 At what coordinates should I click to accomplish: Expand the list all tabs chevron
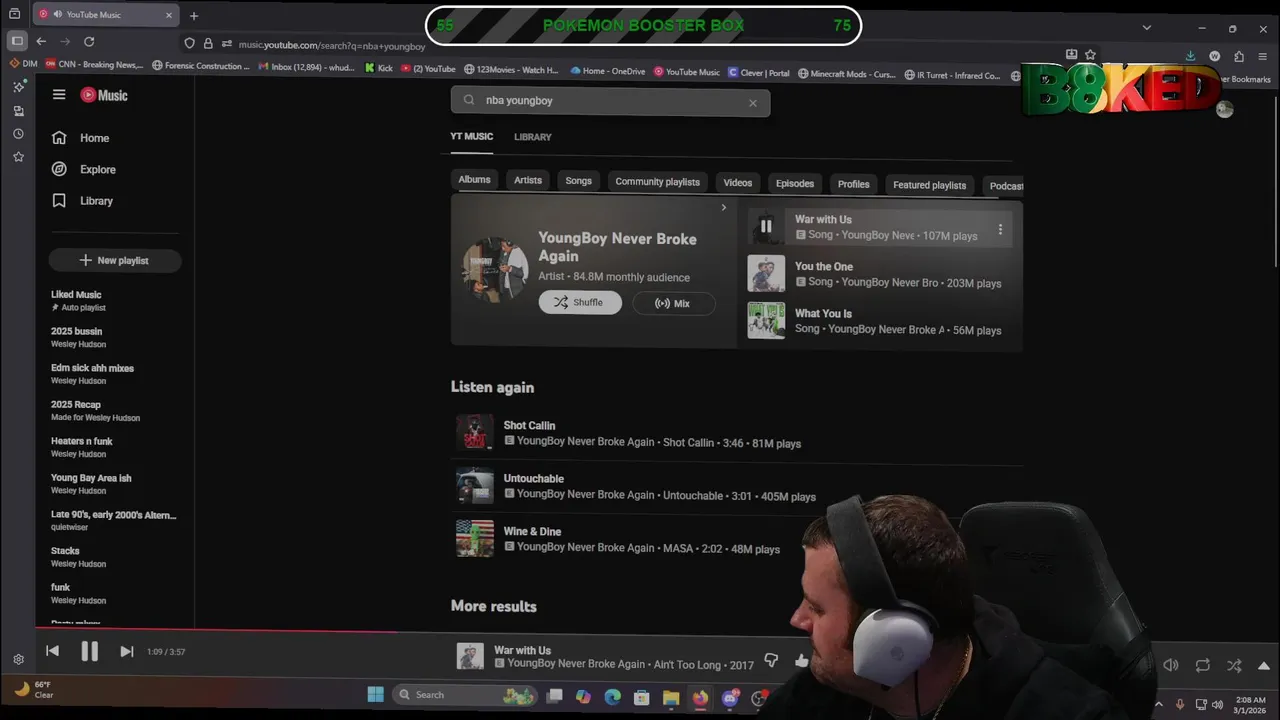1147,27
